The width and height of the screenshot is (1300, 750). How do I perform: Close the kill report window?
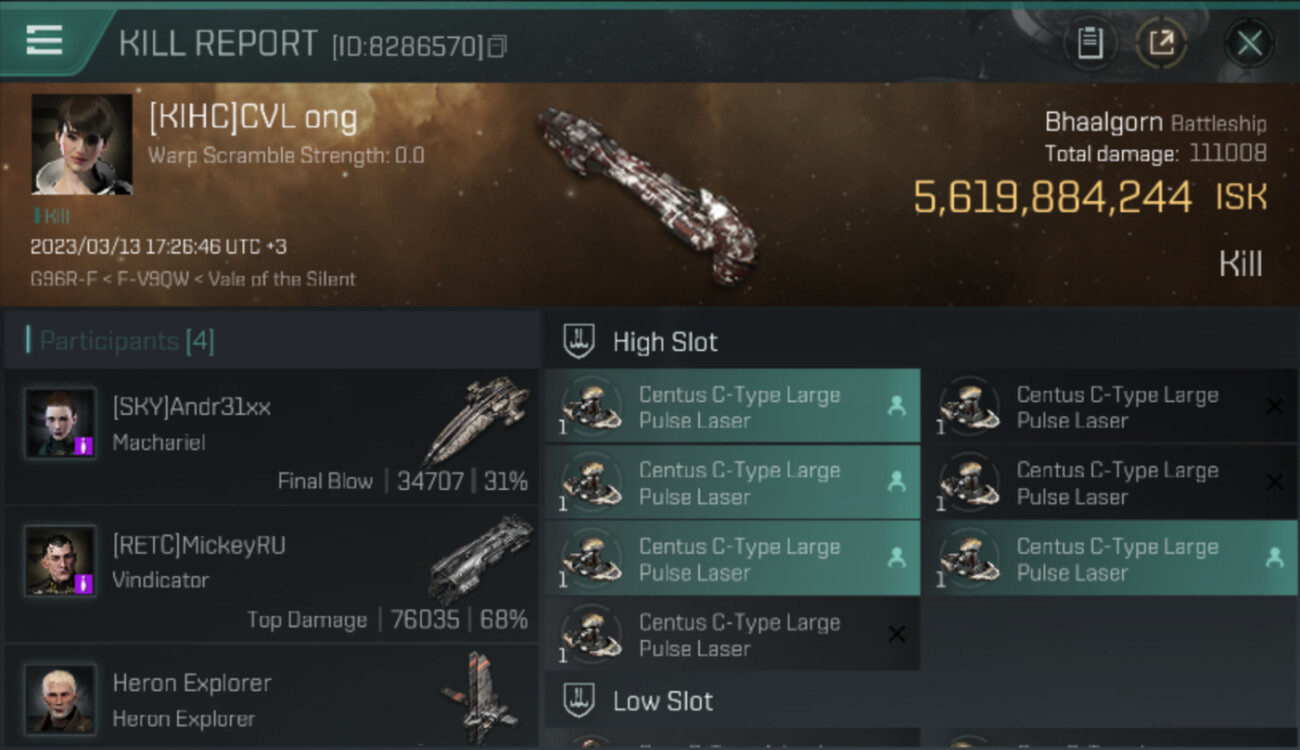[x=1249, y=43]
